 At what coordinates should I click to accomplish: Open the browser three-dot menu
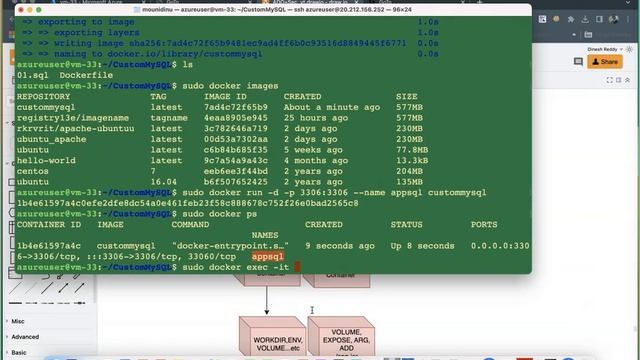pyautogui.click(x=628, y=19)
